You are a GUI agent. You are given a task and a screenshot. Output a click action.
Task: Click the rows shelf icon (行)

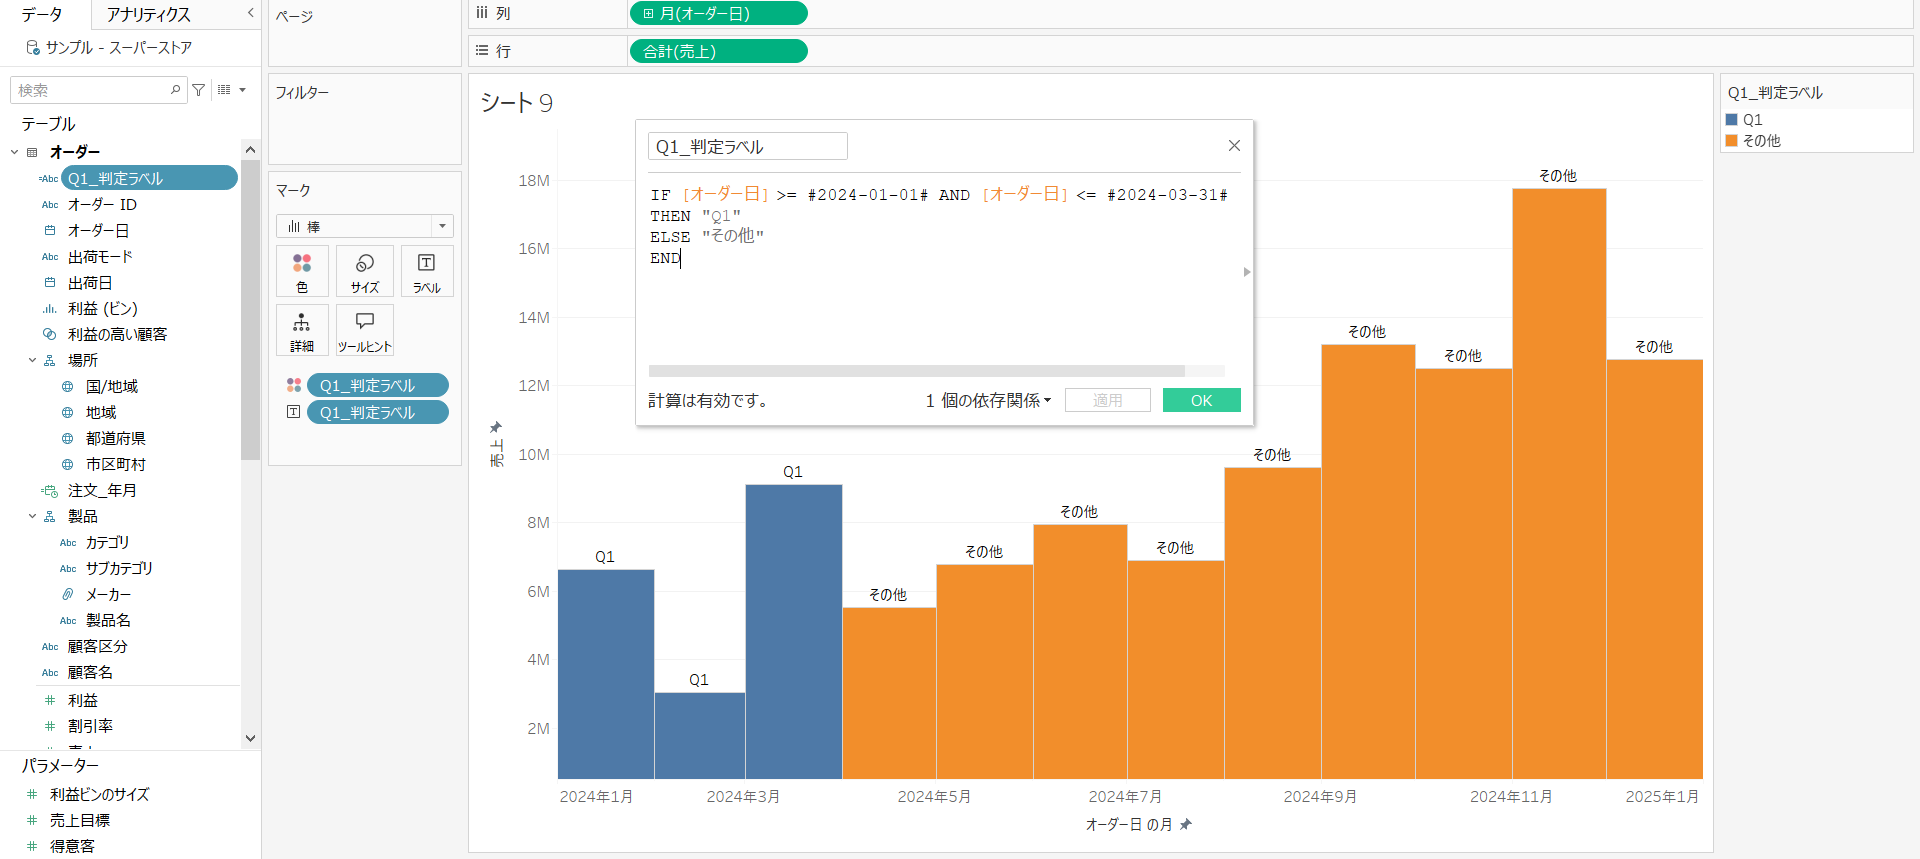point(482,50)
